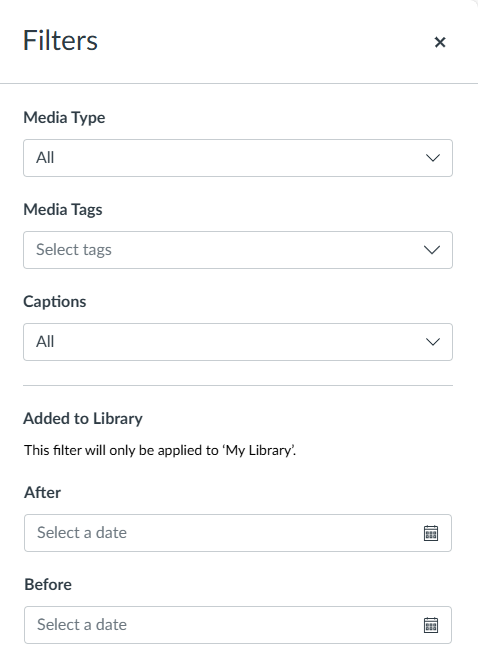Click the 'My Library' filter note text

point(160,450)
